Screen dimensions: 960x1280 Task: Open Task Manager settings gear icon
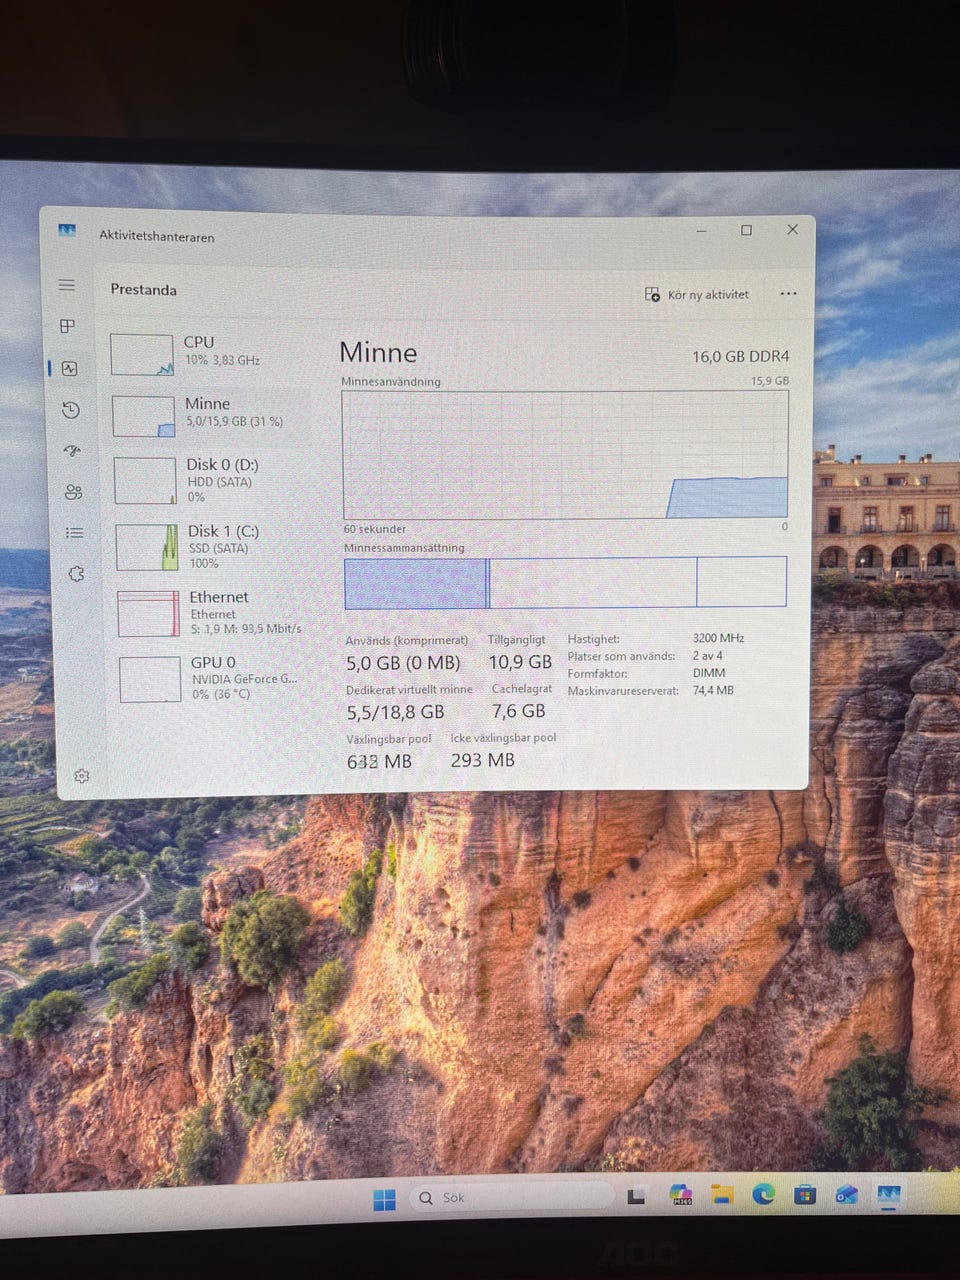82,776
